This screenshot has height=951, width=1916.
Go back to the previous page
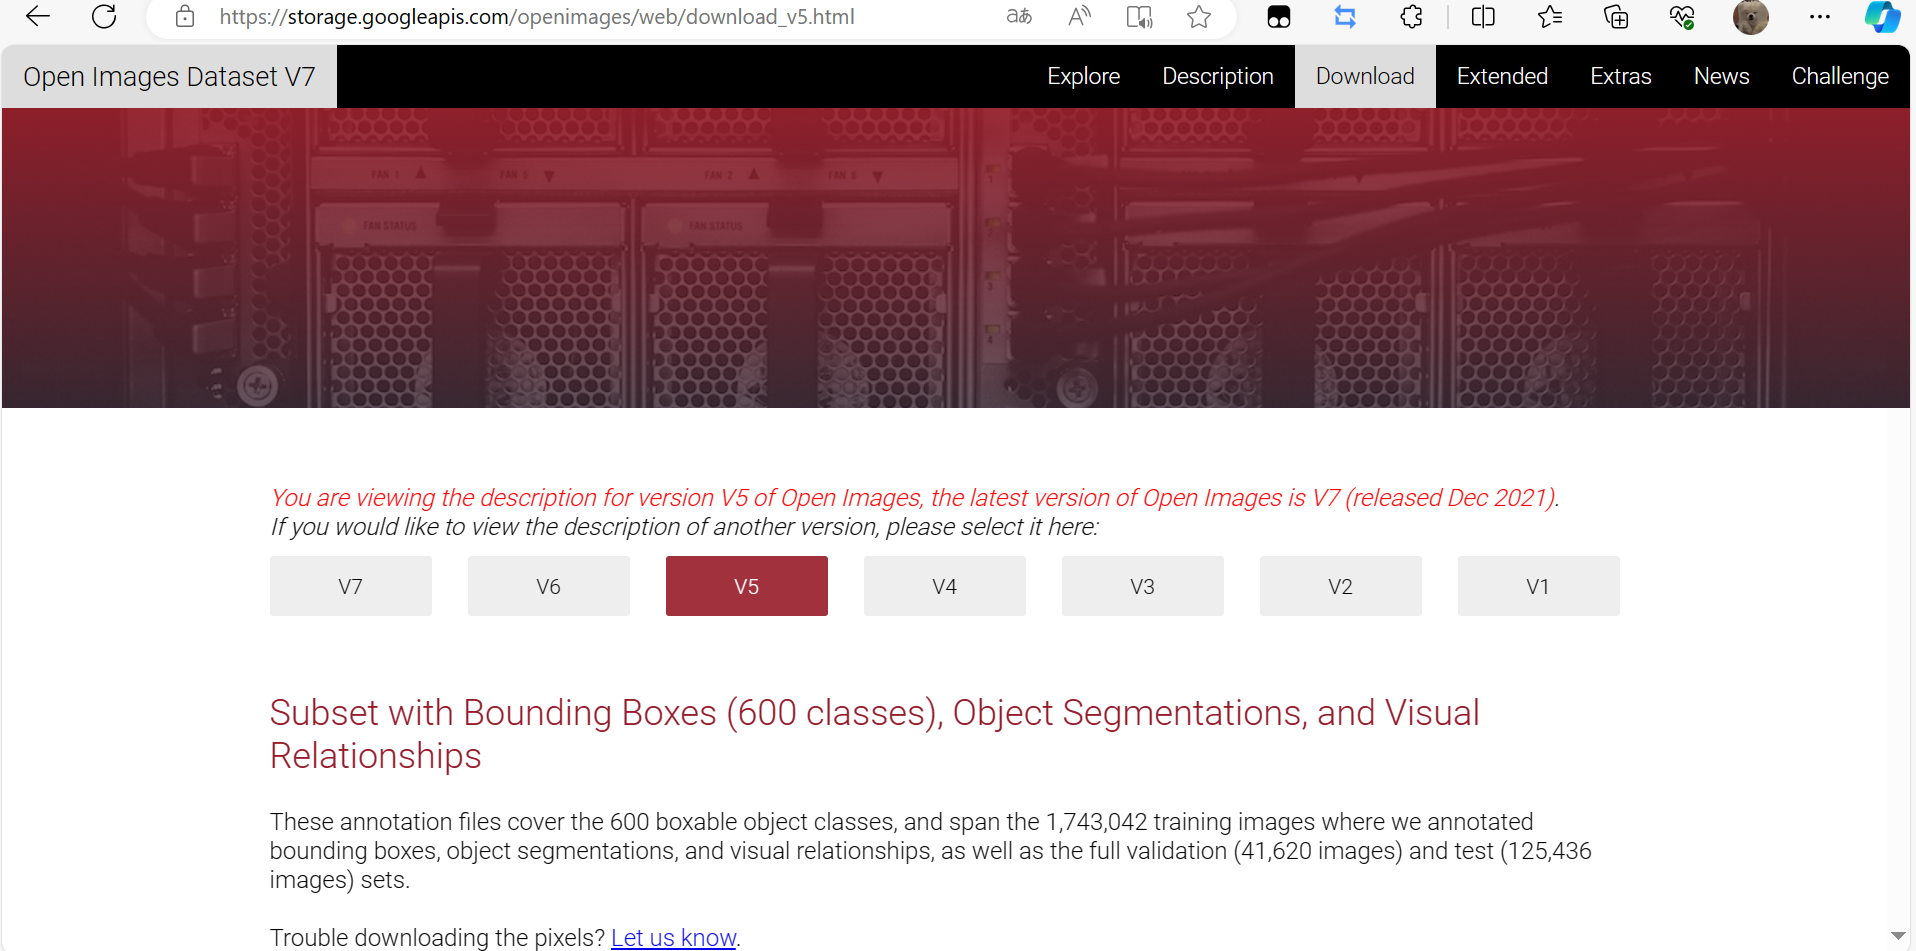pos(38,16)
